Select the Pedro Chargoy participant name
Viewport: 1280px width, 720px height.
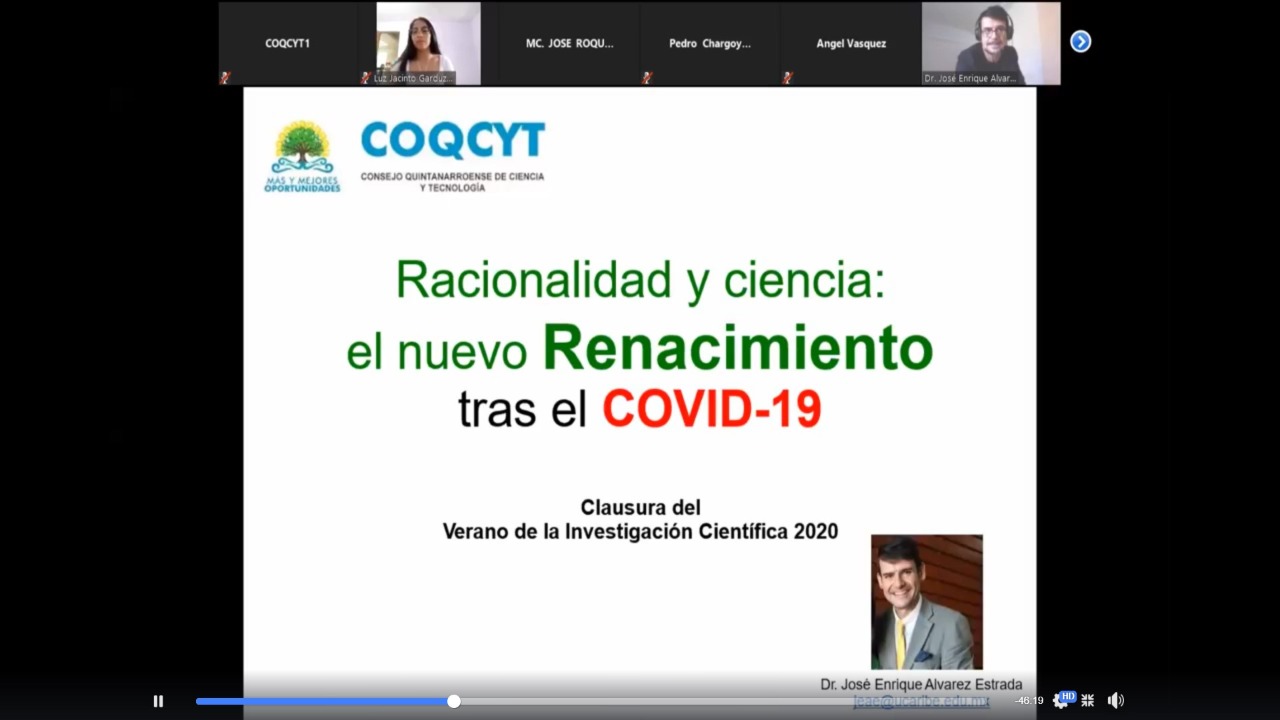click(x=709, y=43)
